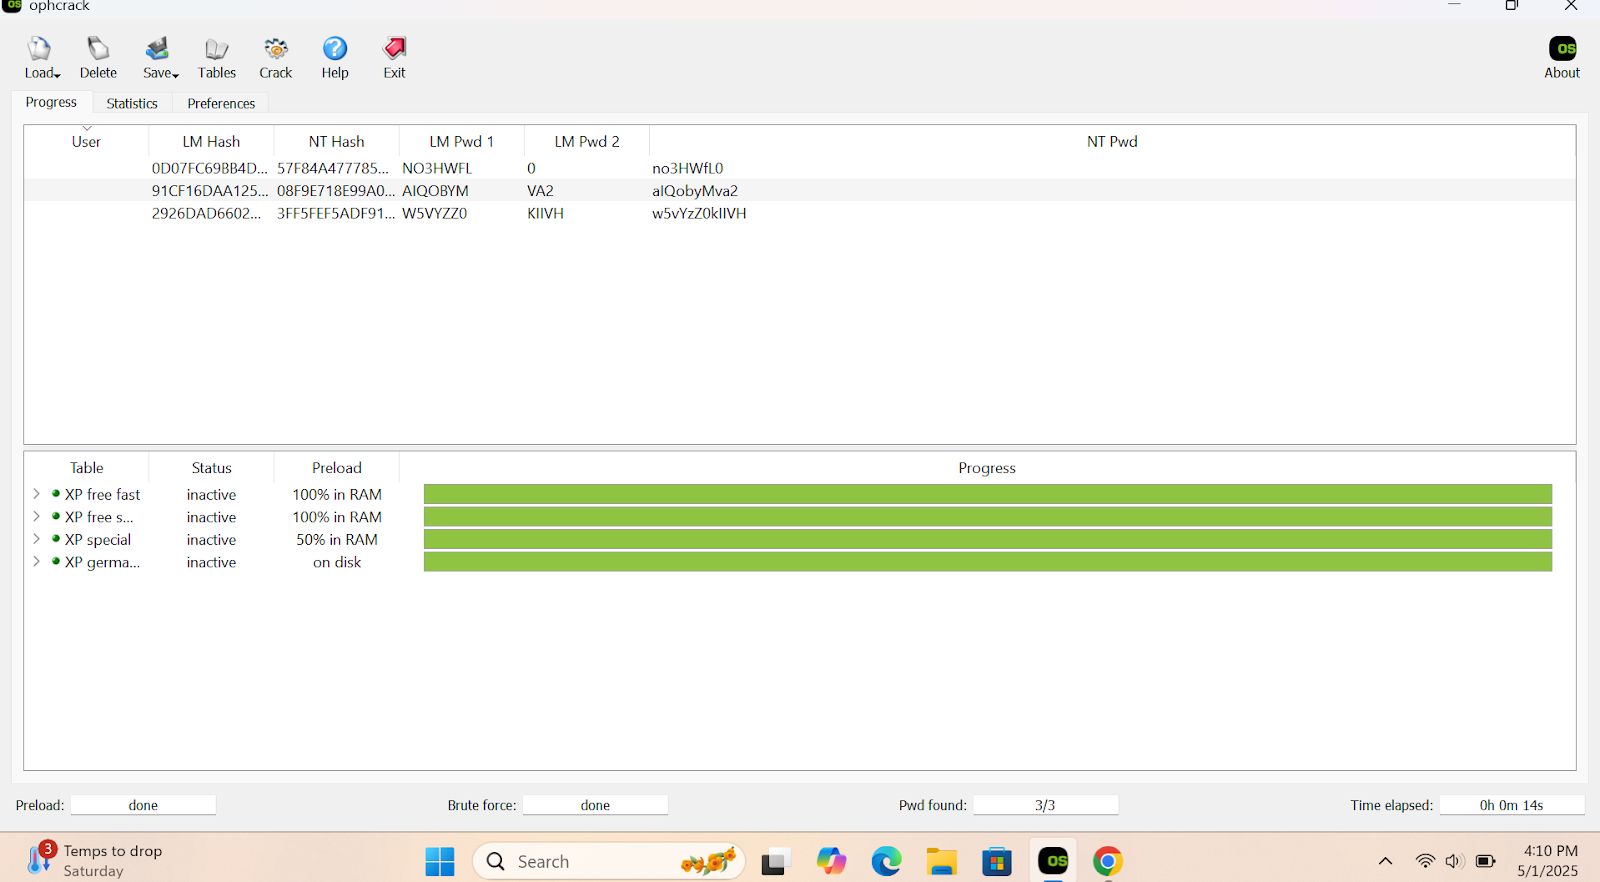Click LM Pwd 1 column header
The width and height of the screenshot is (1600, 882).
tap(461, 141)
